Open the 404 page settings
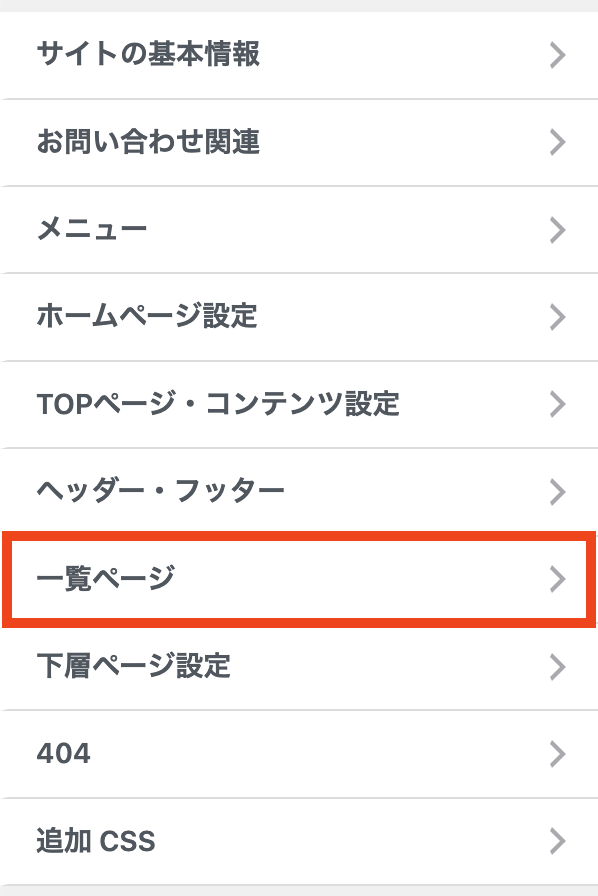Screen dimensions: 598x896 pos(299,754)
